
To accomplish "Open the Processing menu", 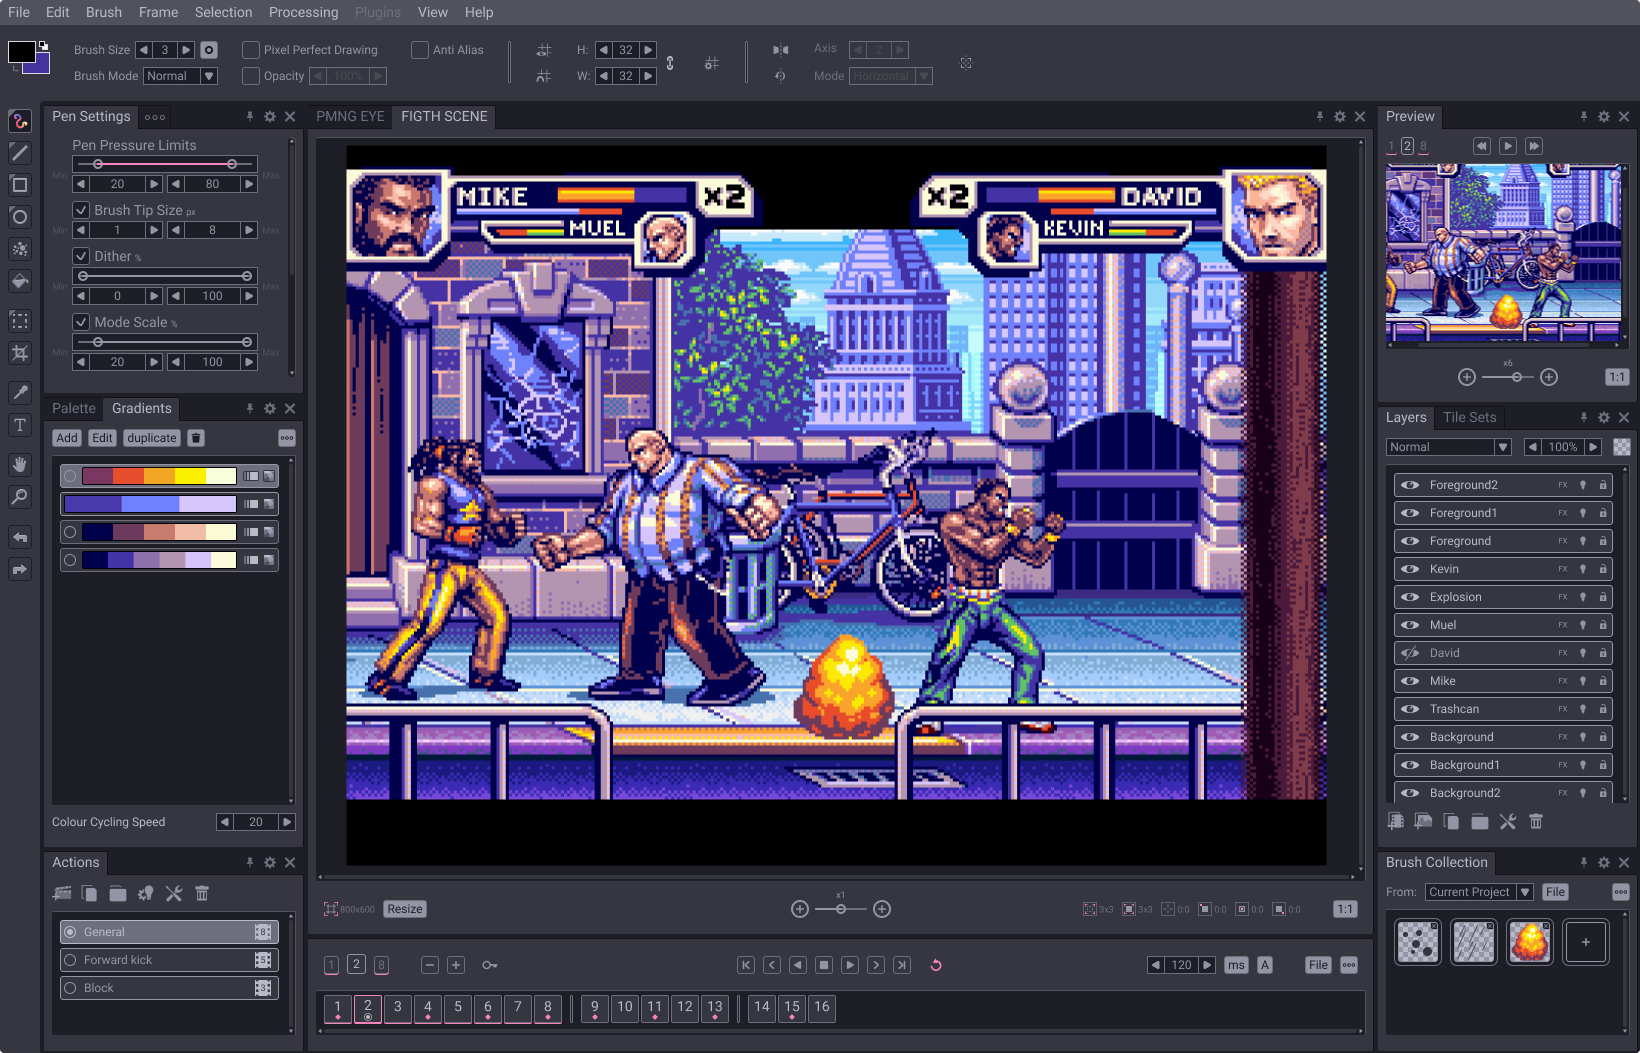I will [303, 12].
